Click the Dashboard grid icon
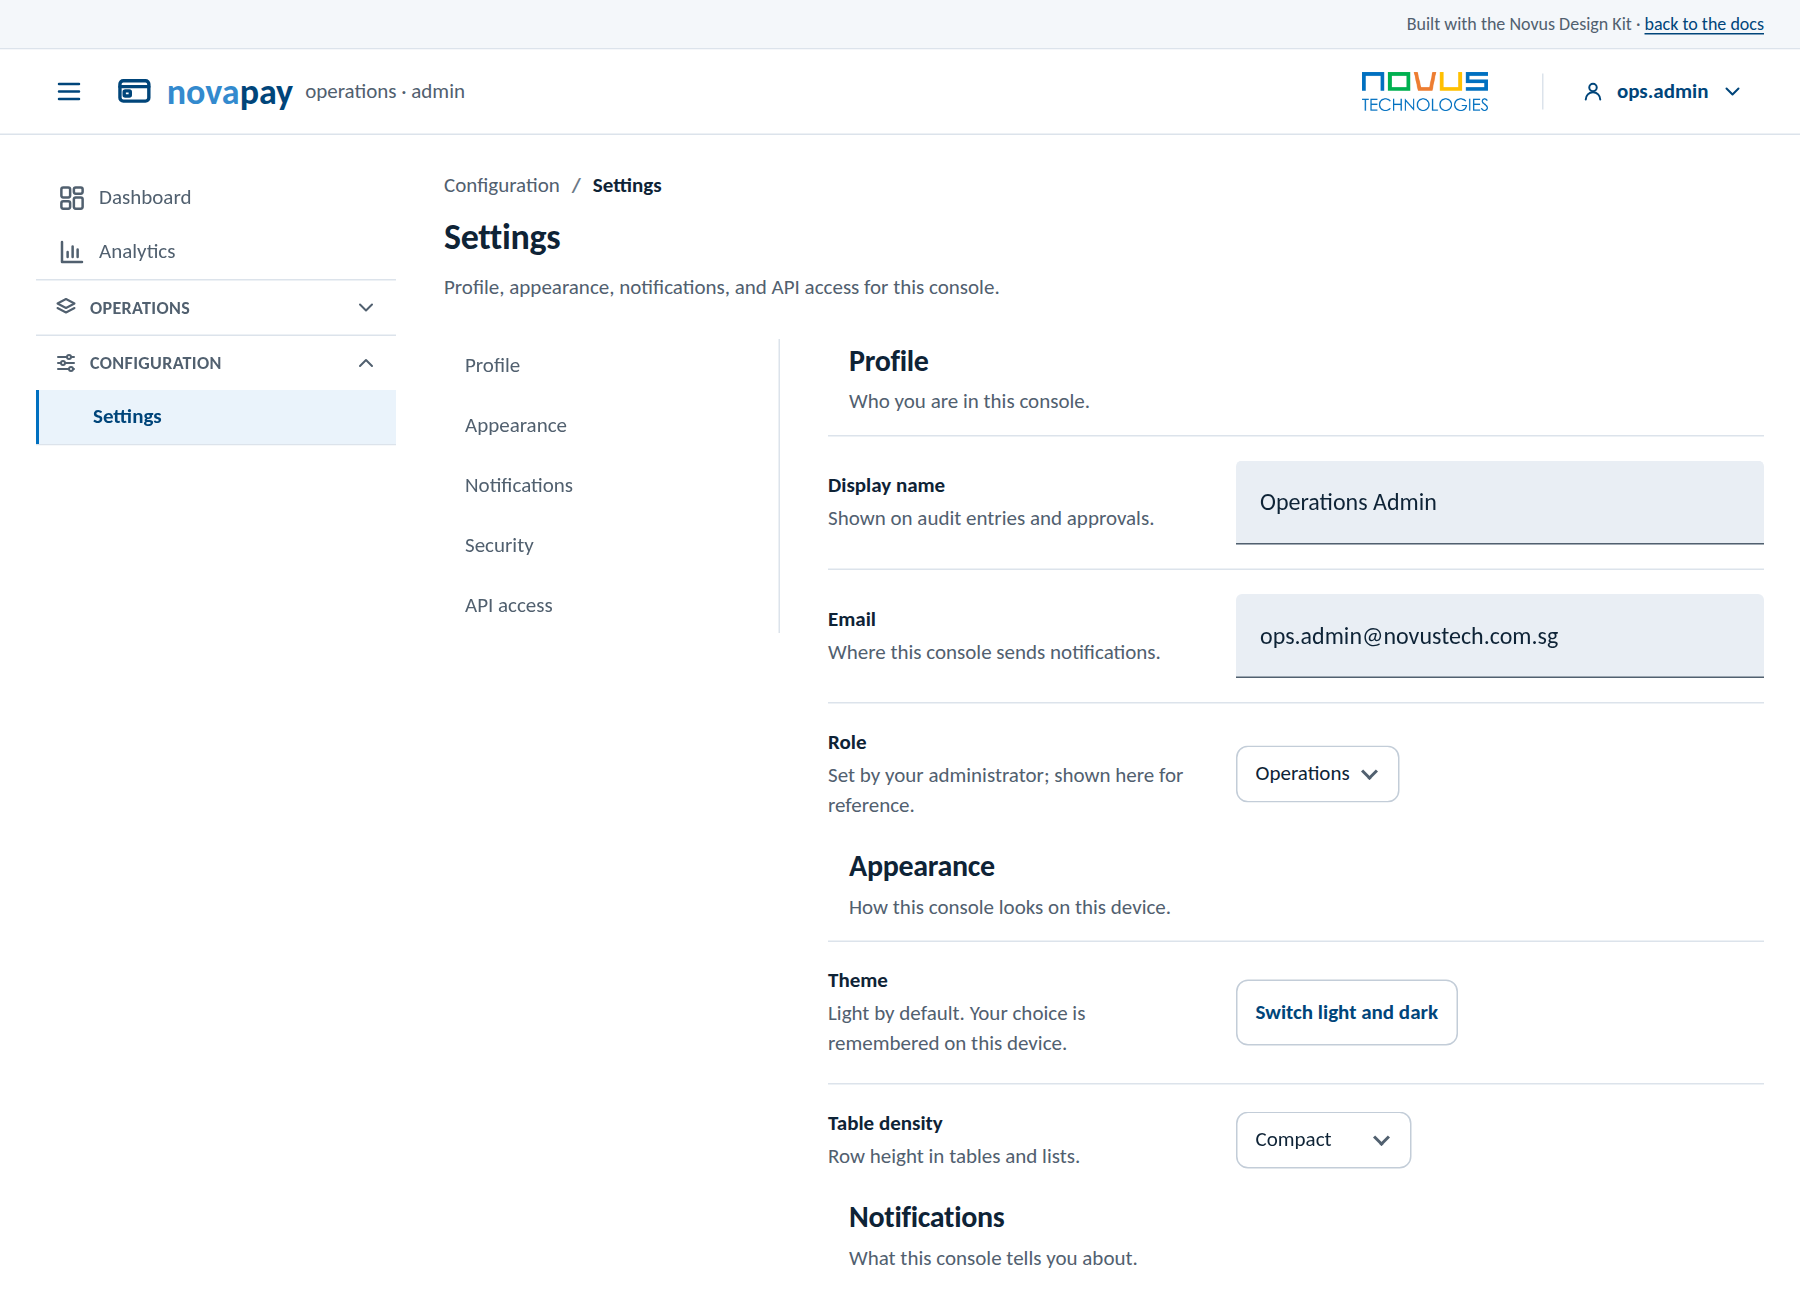 tap(72, 198)
